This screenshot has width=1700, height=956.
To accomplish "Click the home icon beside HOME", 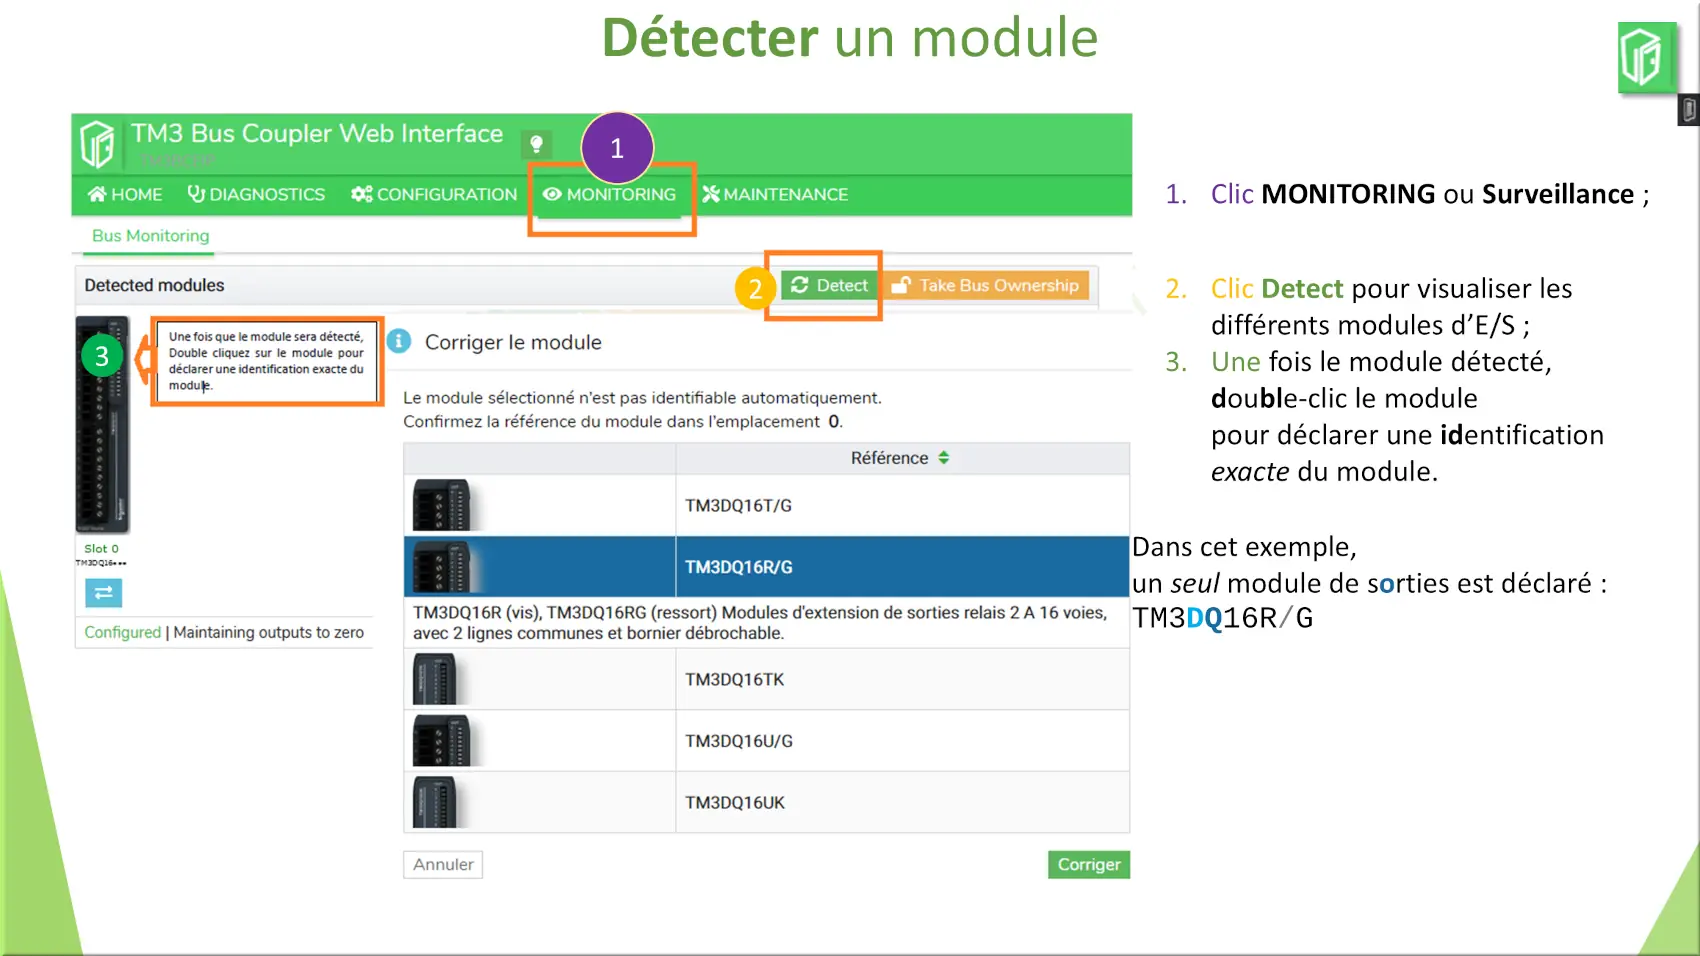I will point(97,194).
